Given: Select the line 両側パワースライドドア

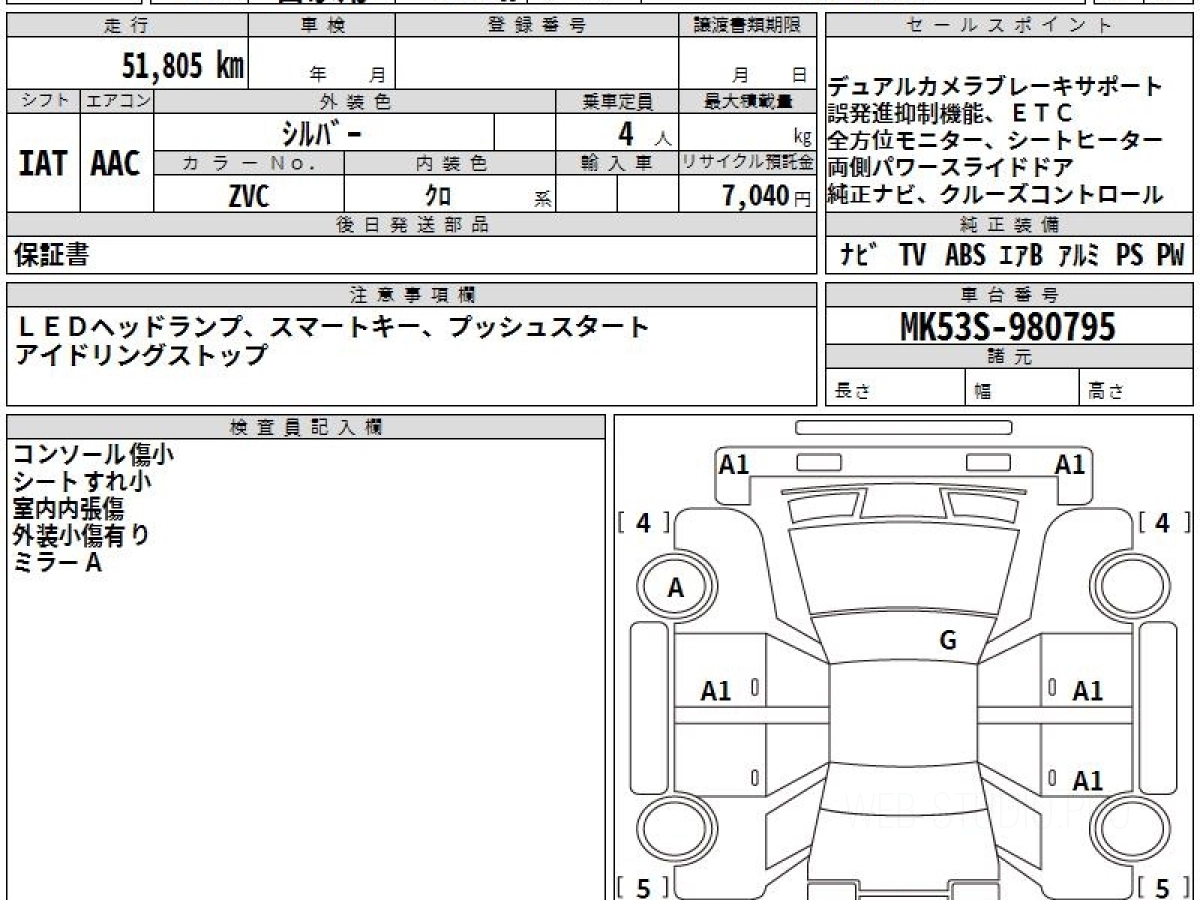Looking at the screenshot, I should coord(950,167).
